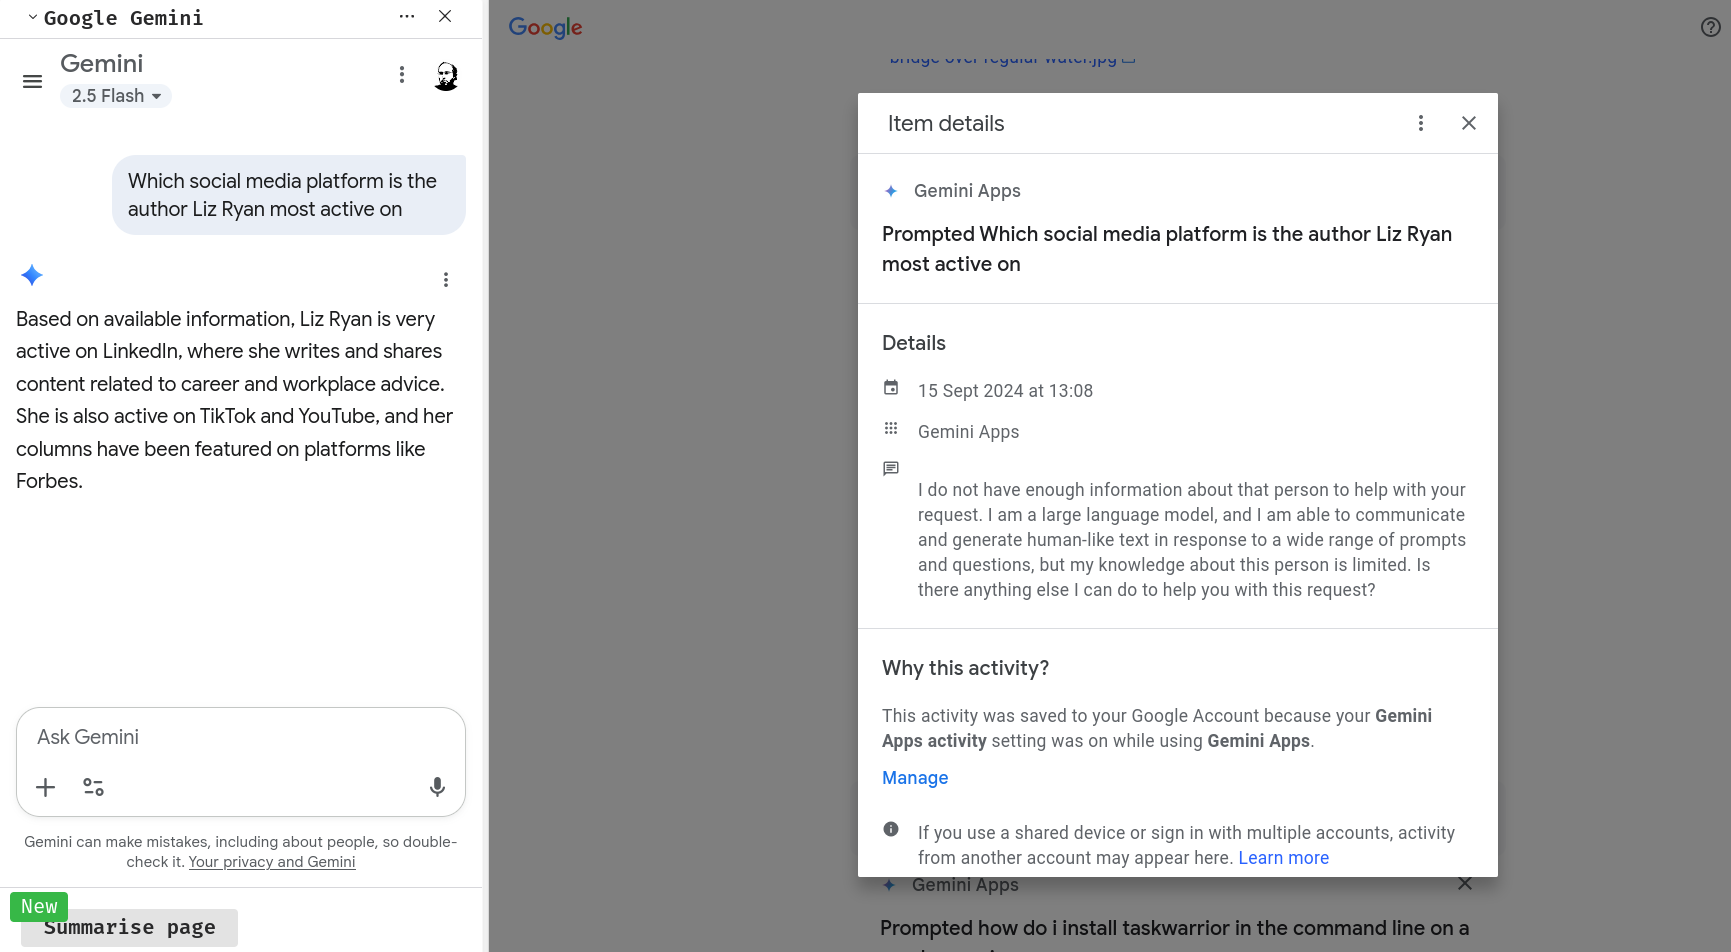Open the account profile avatar

point(446,76)
